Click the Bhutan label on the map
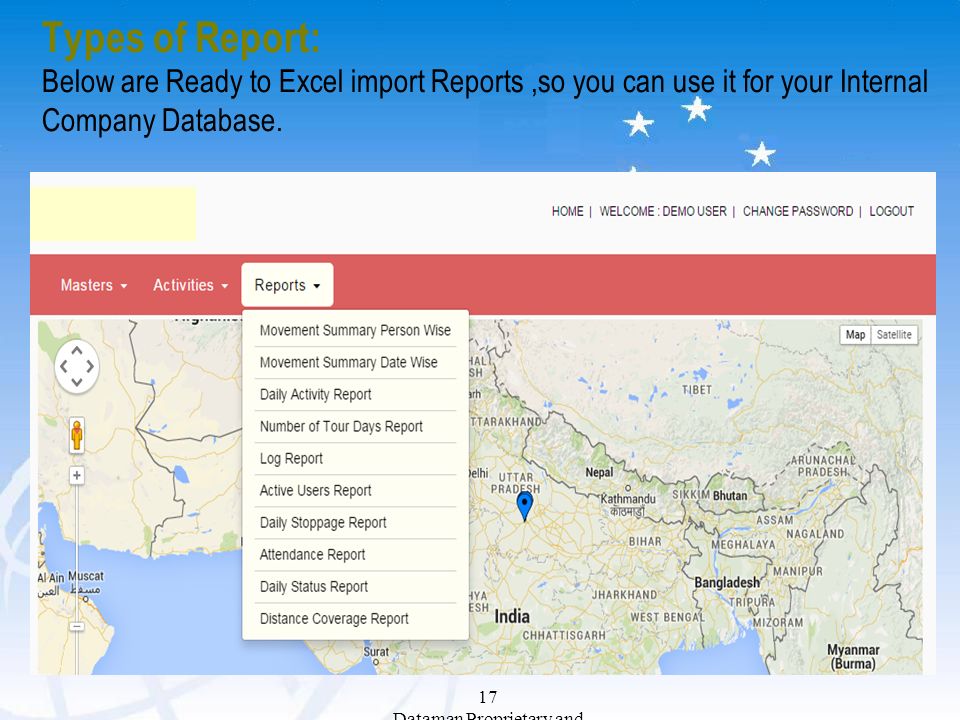Image resolution: width=960 pixels, height=720 pixels. pos(730,496)
